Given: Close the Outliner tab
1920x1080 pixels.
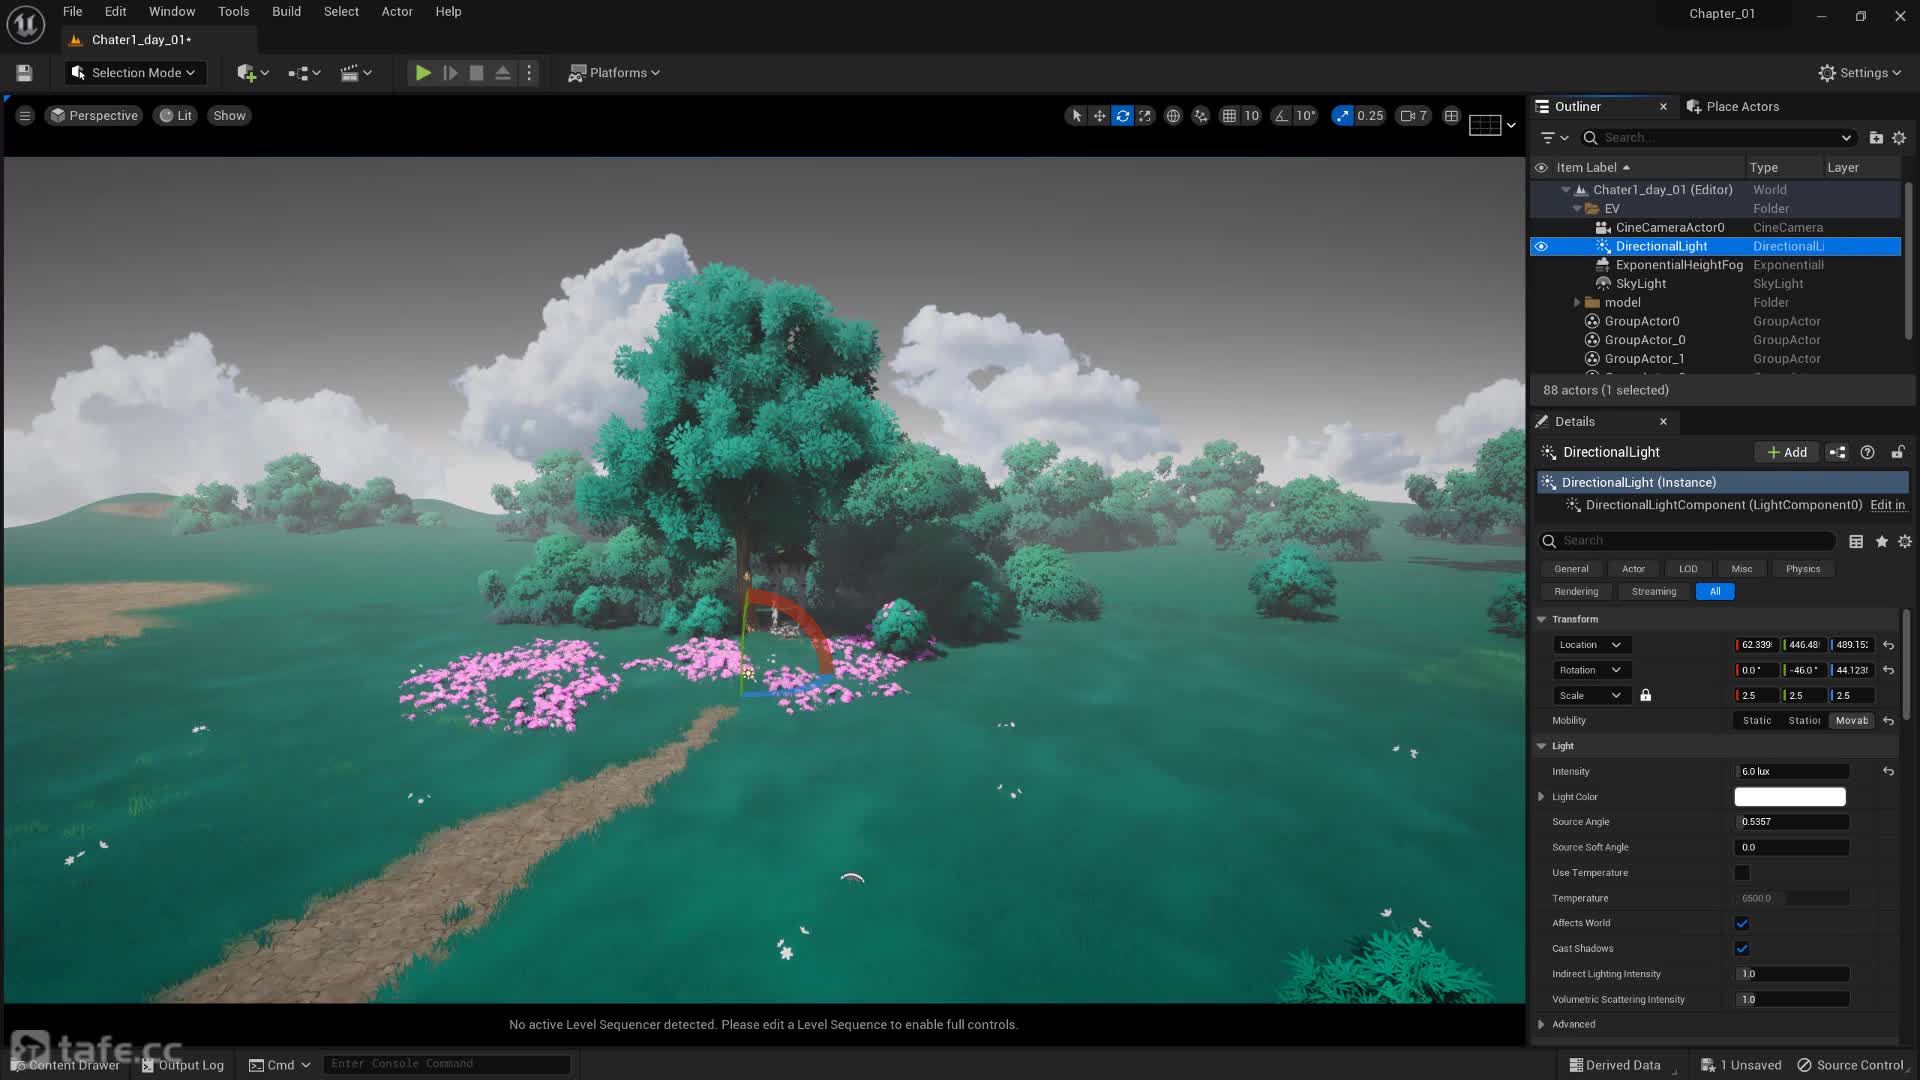Looking at the screenshot, I should click(x=1663, y=107).
